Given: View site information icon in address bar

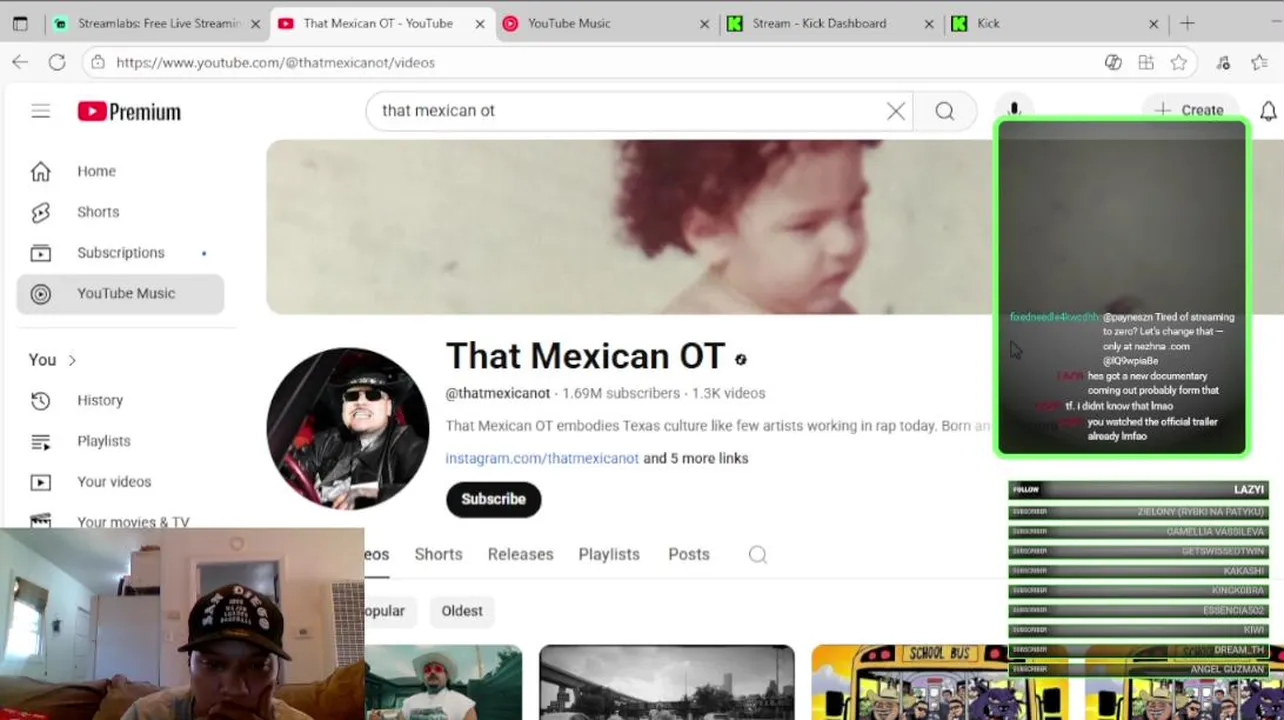Looking at the screenshot, I should (97, 62).
